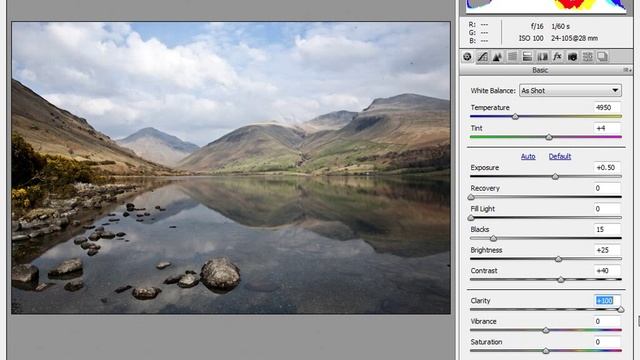This screenshot has height=360, width=640.
Task: Click the '24-105@28 mm' lens readout
Action: 574,38
